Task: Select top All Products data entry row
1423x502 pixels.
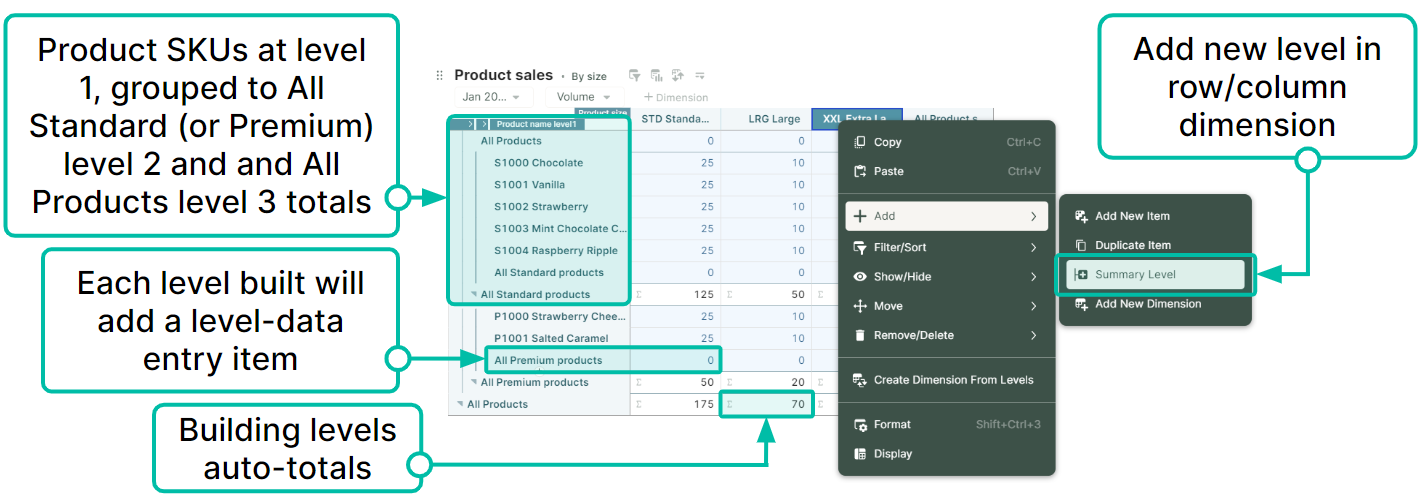Action: pyautogui.click(x=540, y=141)
